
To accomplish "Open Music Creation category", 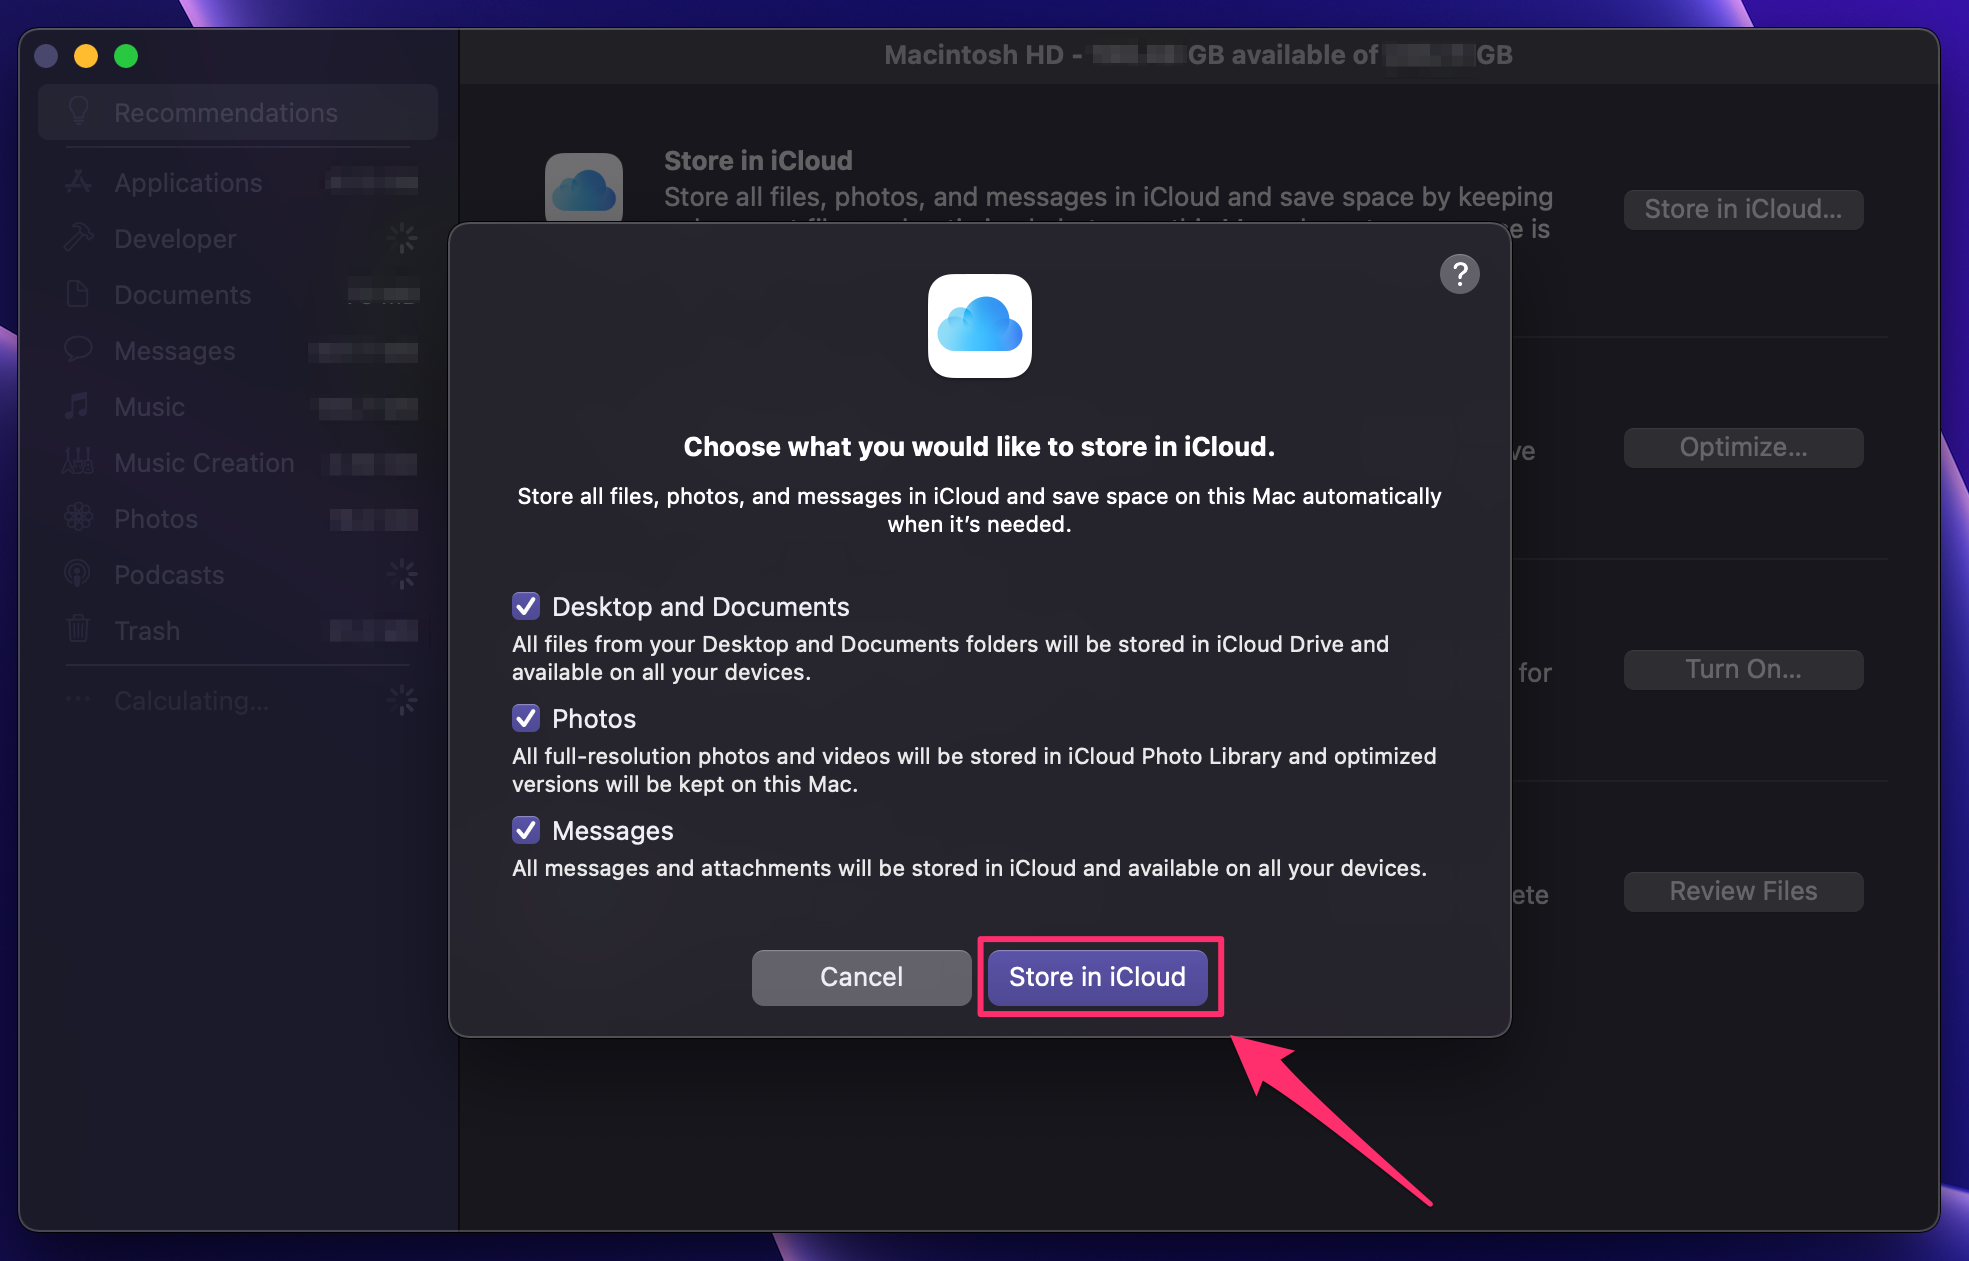I will [x=238, y=462].
